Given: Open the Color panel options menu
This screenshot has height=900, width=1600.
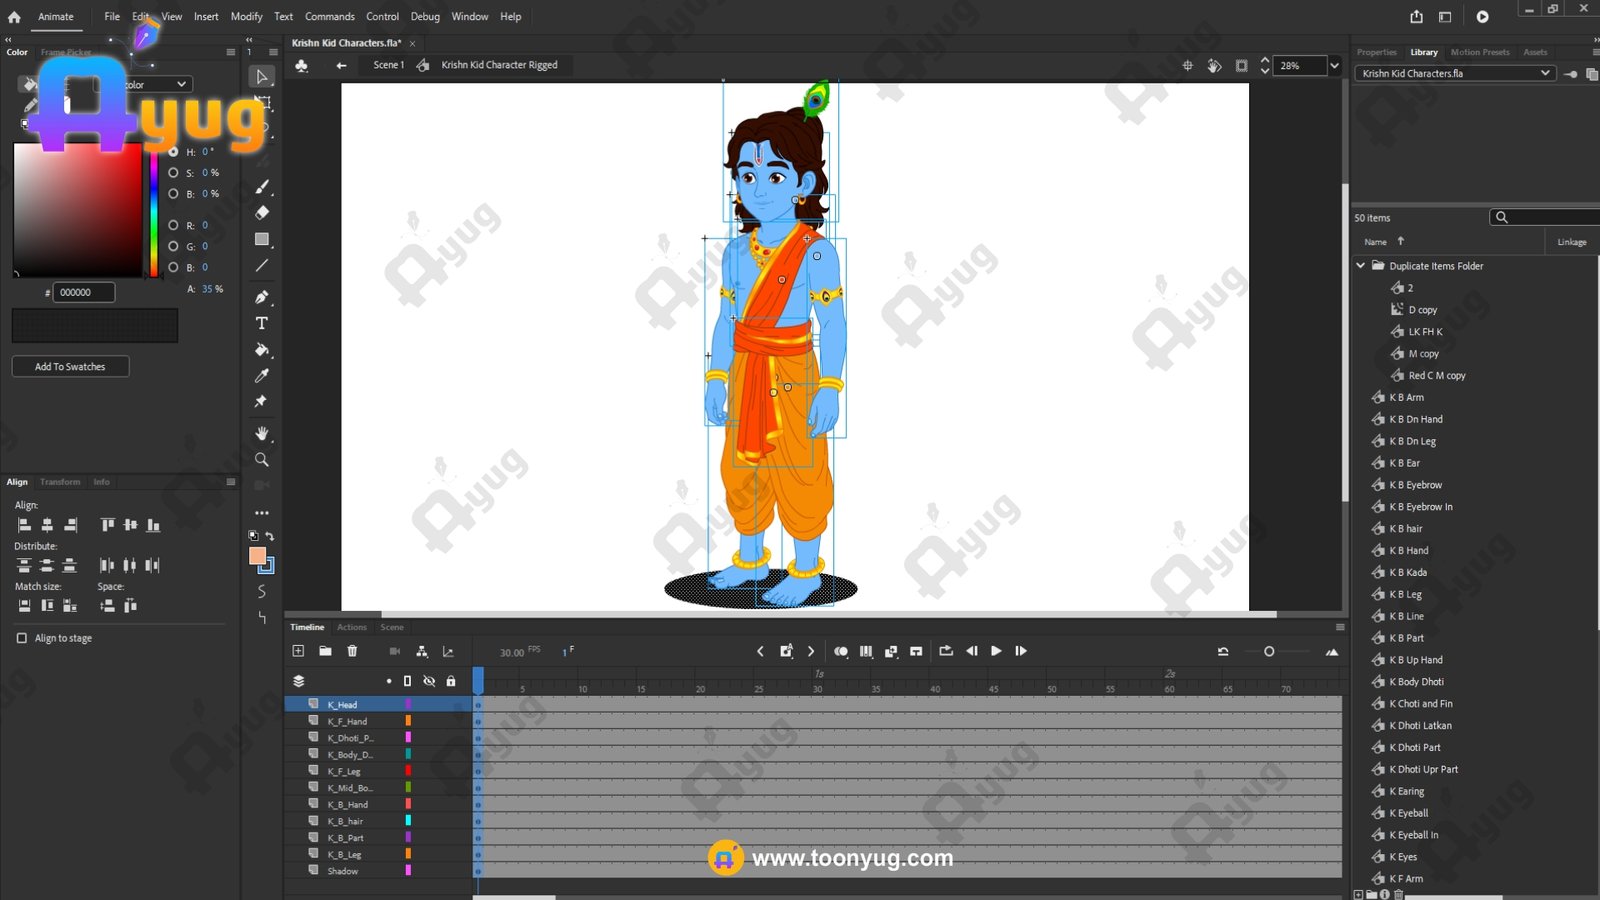Looking at the screenshot, I should click(231, 52).
